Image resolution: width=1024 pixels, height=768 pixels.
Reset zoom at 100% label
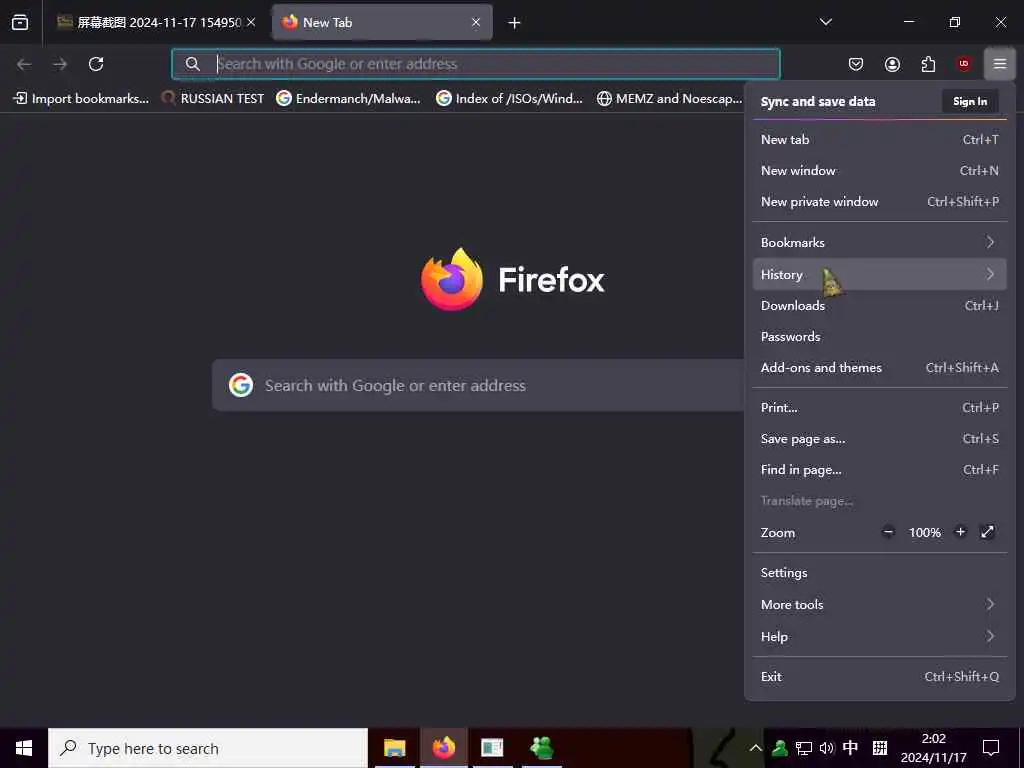pos(925,533)
